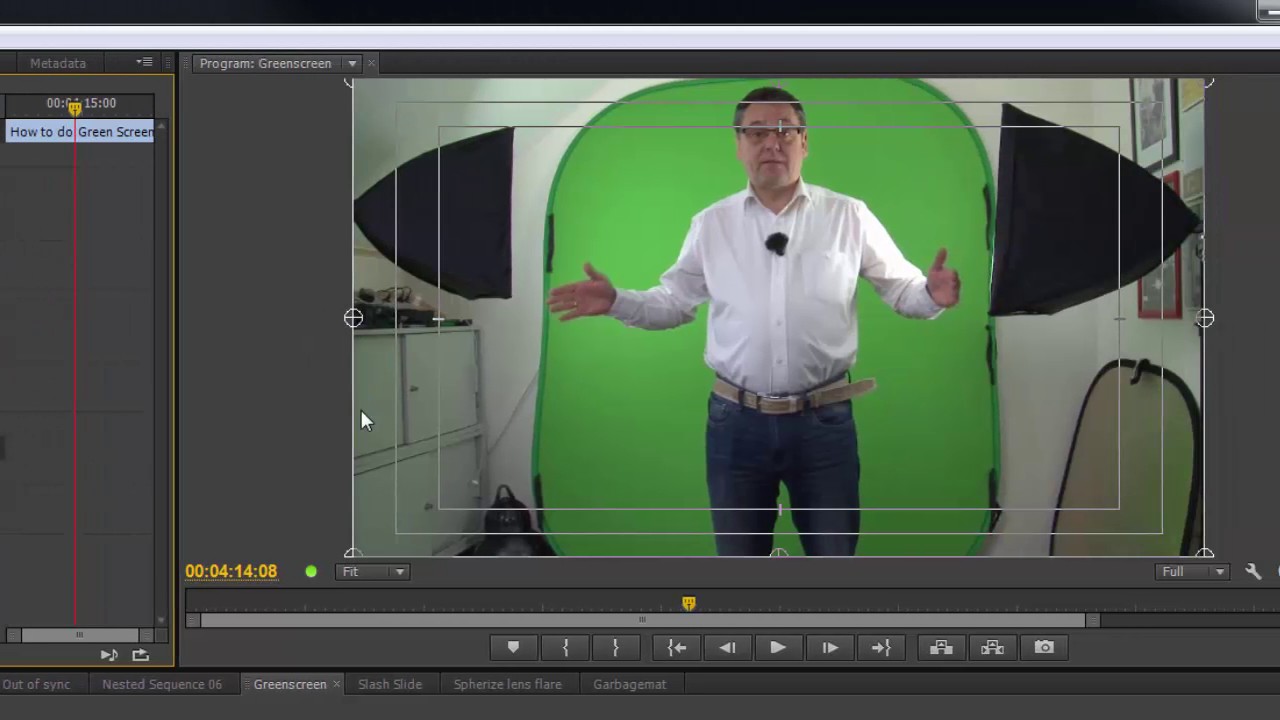
Task: Click the left panel horizontal zoom scrollbar
Action: (x=79, y=635)
